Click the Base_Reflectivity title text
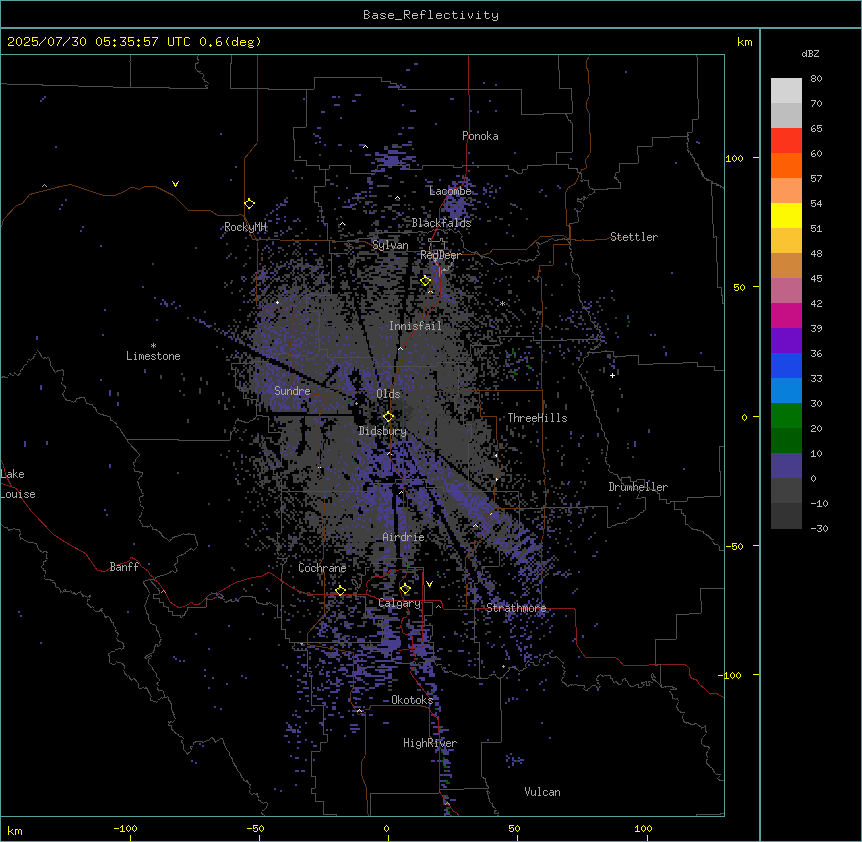This screenshot has width=862, height=842. 431,15
